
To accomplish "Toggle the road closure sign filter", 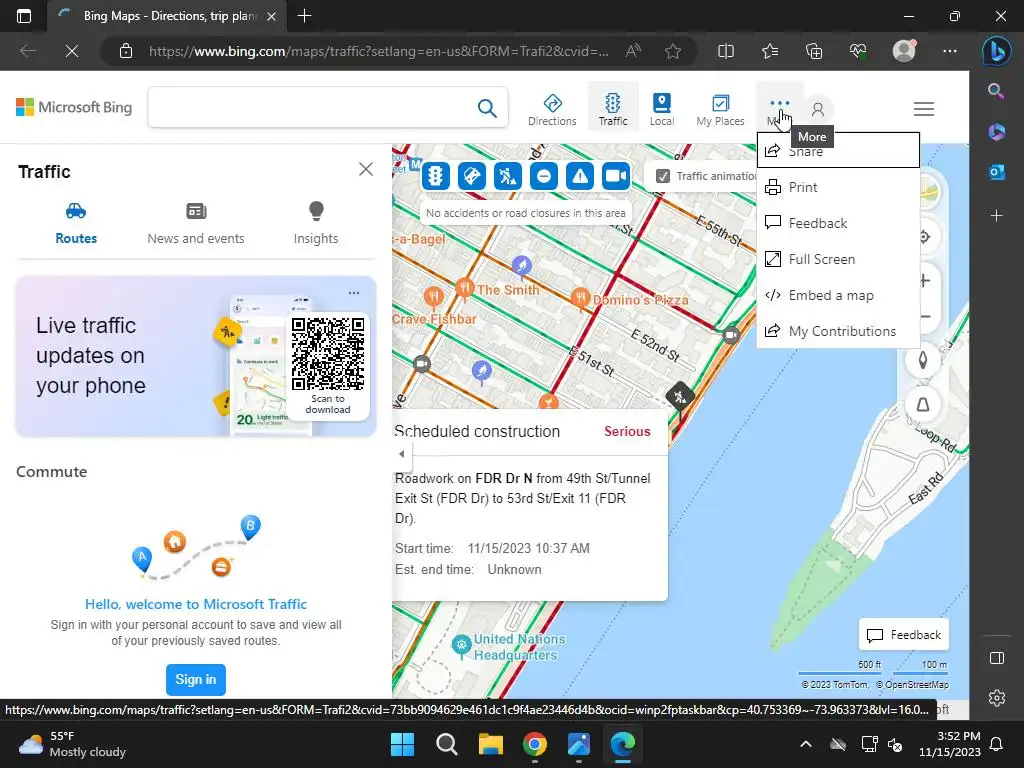I will pos(472,176).
